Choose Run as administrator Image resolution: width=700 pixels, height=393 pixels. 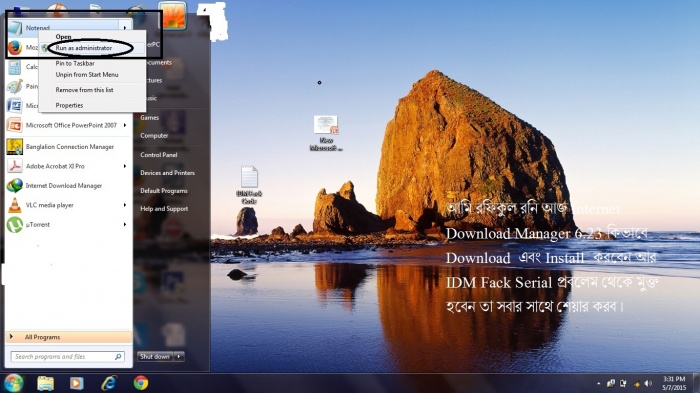tap(83, 48)
